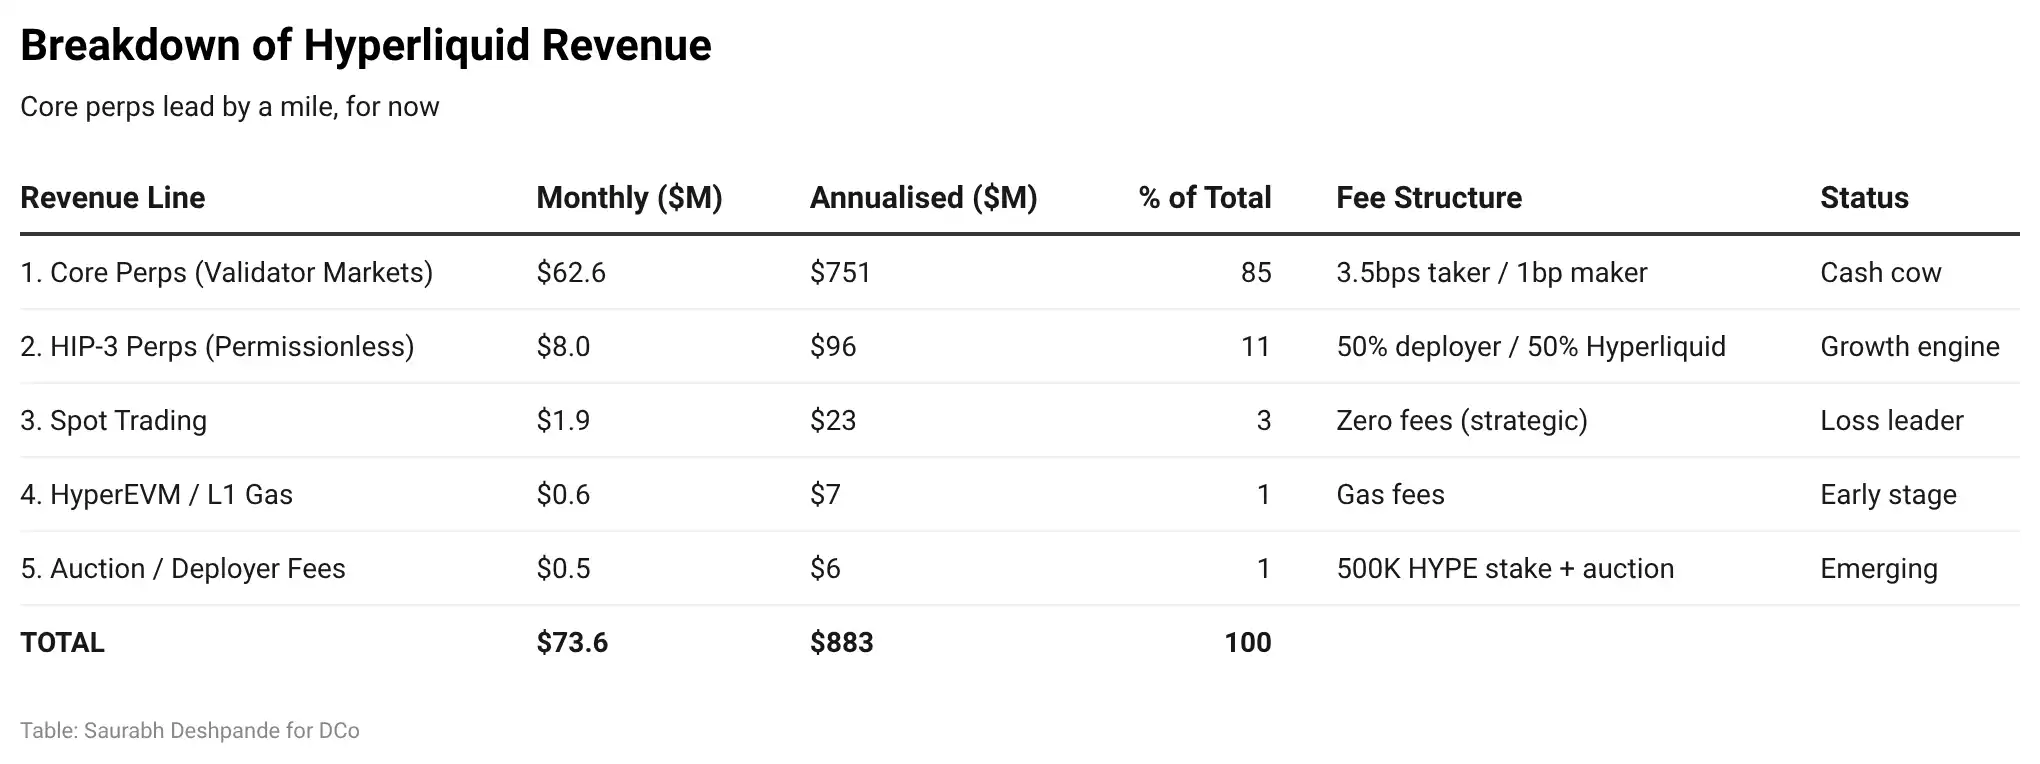2040x764 pixels.
Task: Click the "Revenue Line" column header
Action: tap(113, 198)
